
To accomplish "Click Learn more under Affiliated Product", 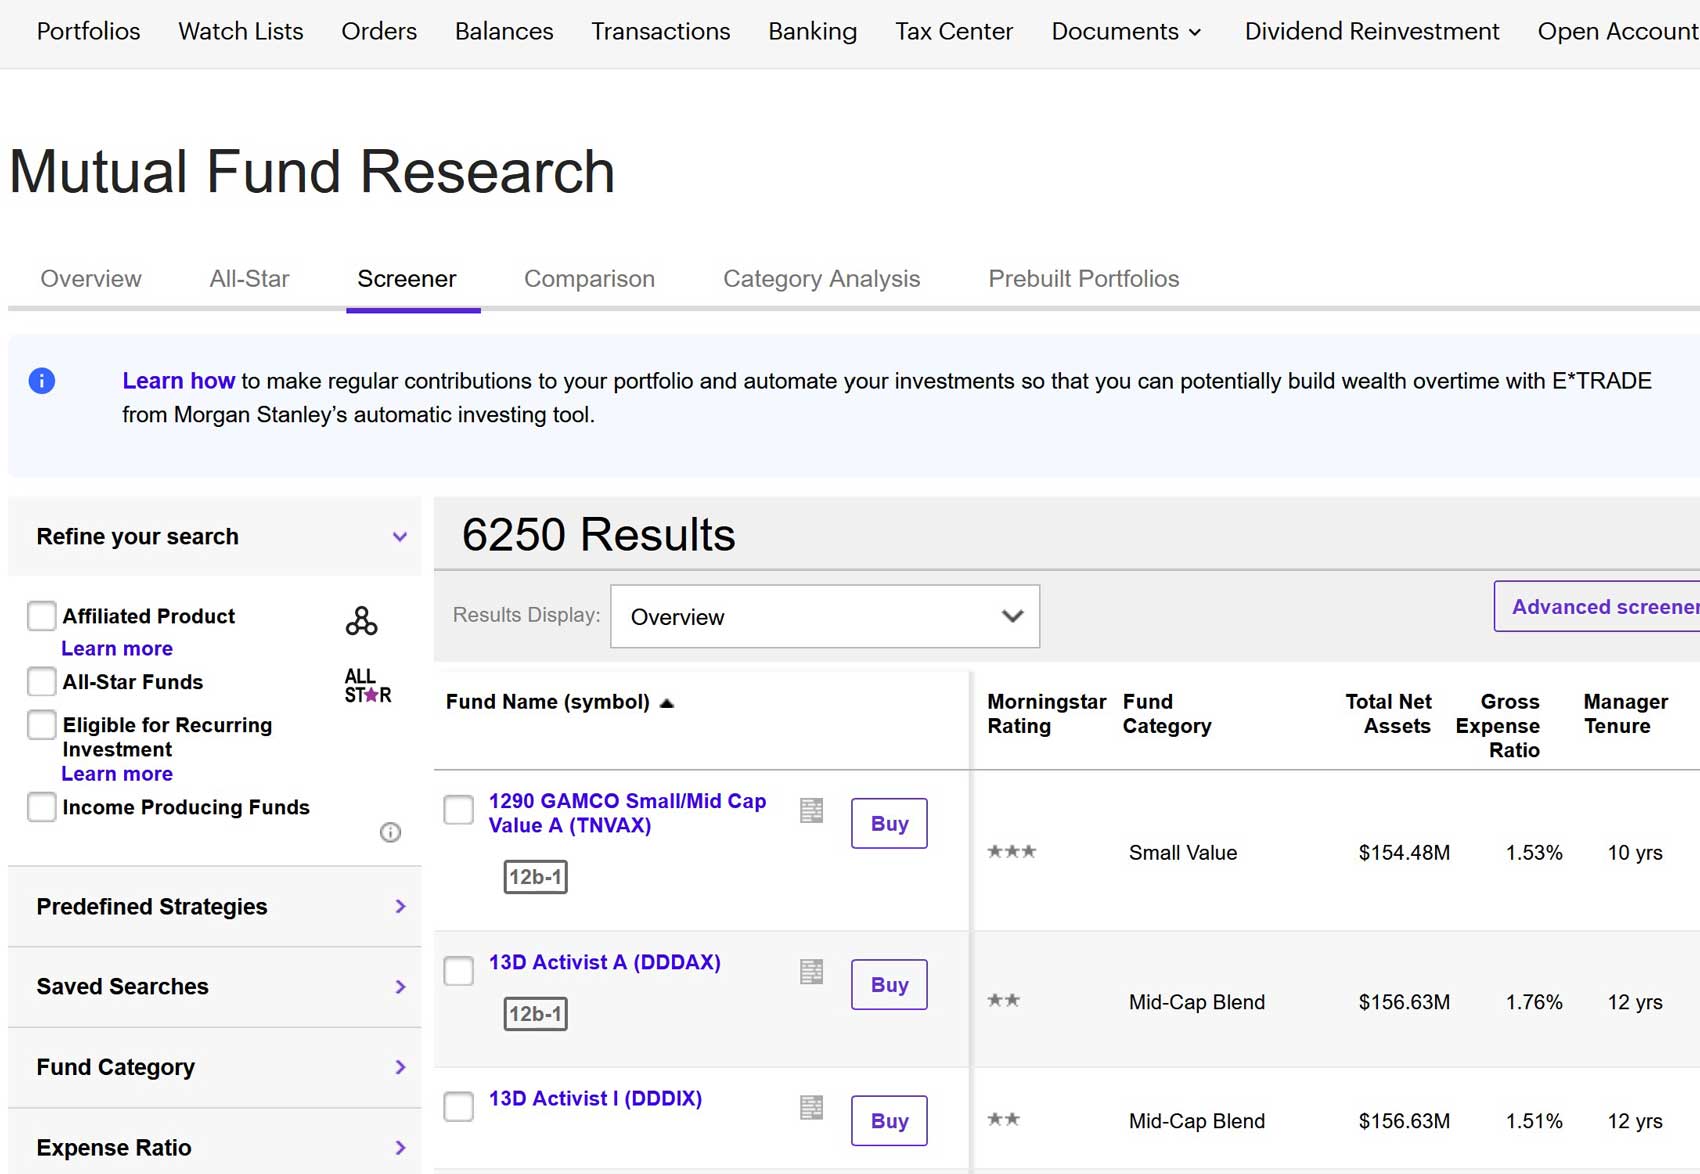I will pos(117,649).
